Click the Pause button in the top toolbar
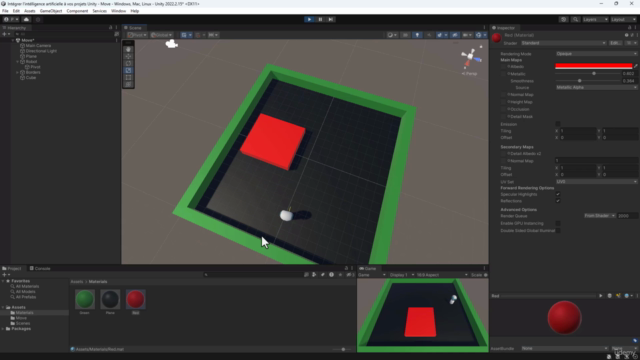Viewport: 640px width, 360px height. [320, 19]
